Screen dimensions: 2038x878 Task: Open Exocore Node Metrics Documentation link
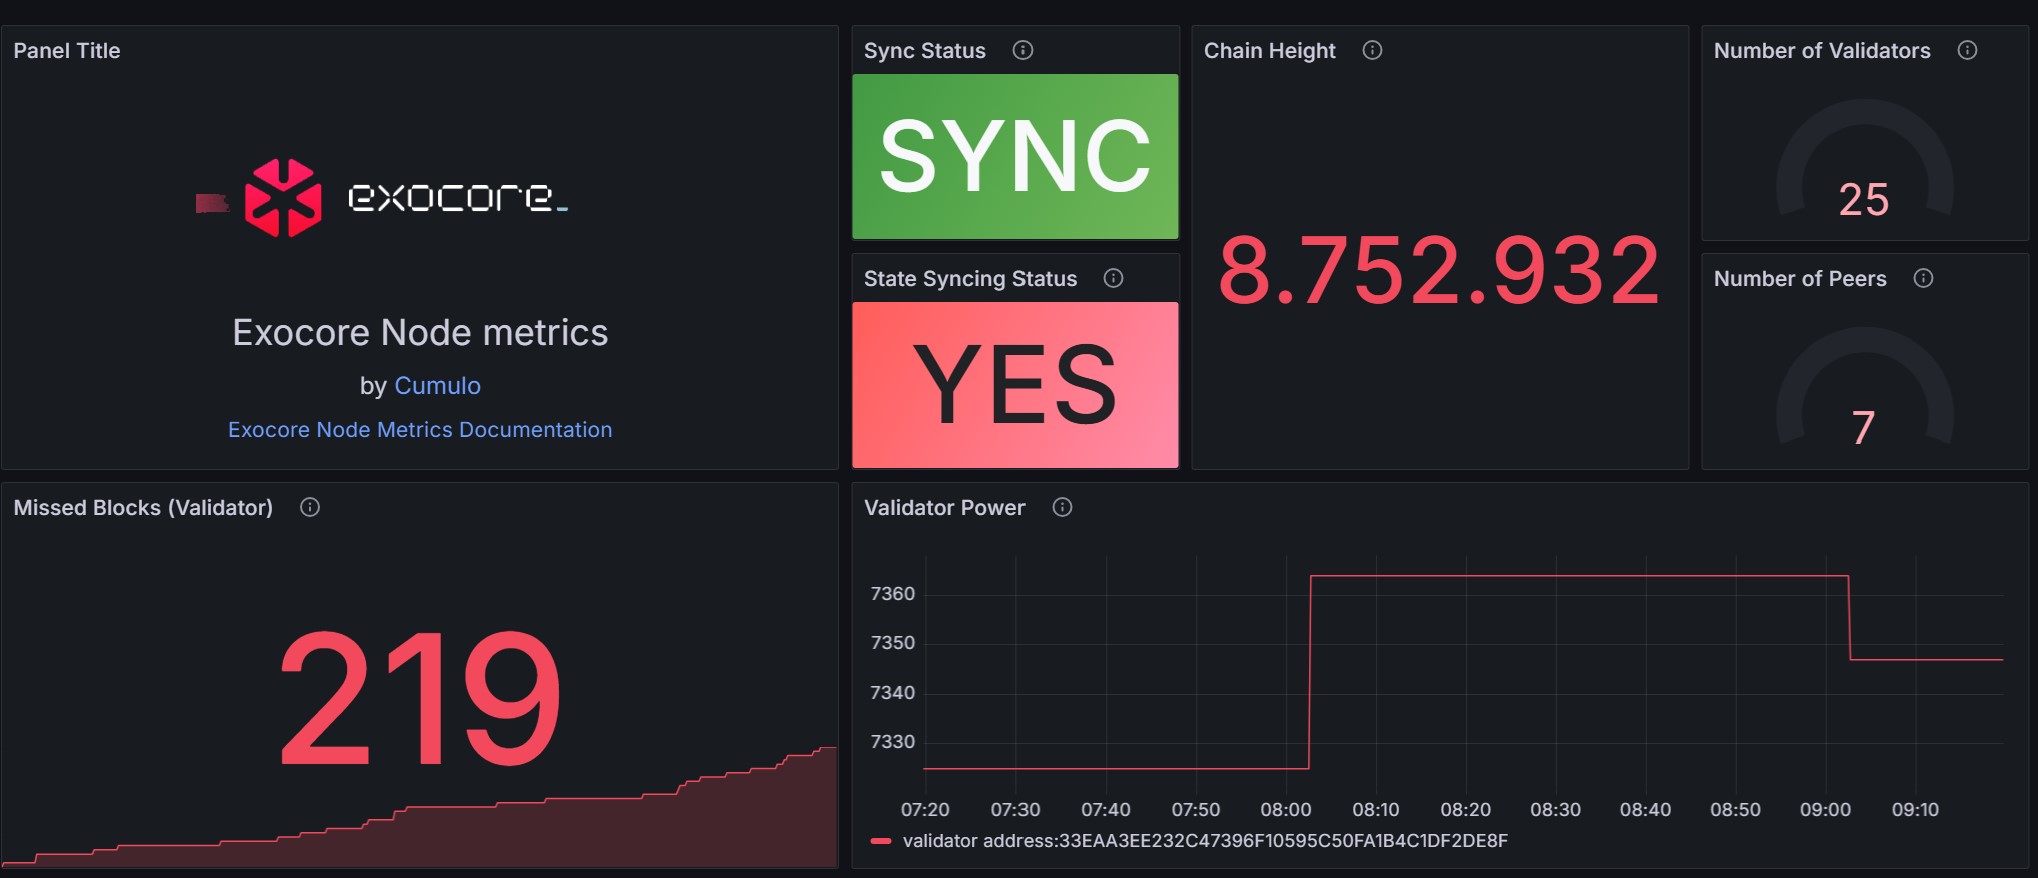420,429
